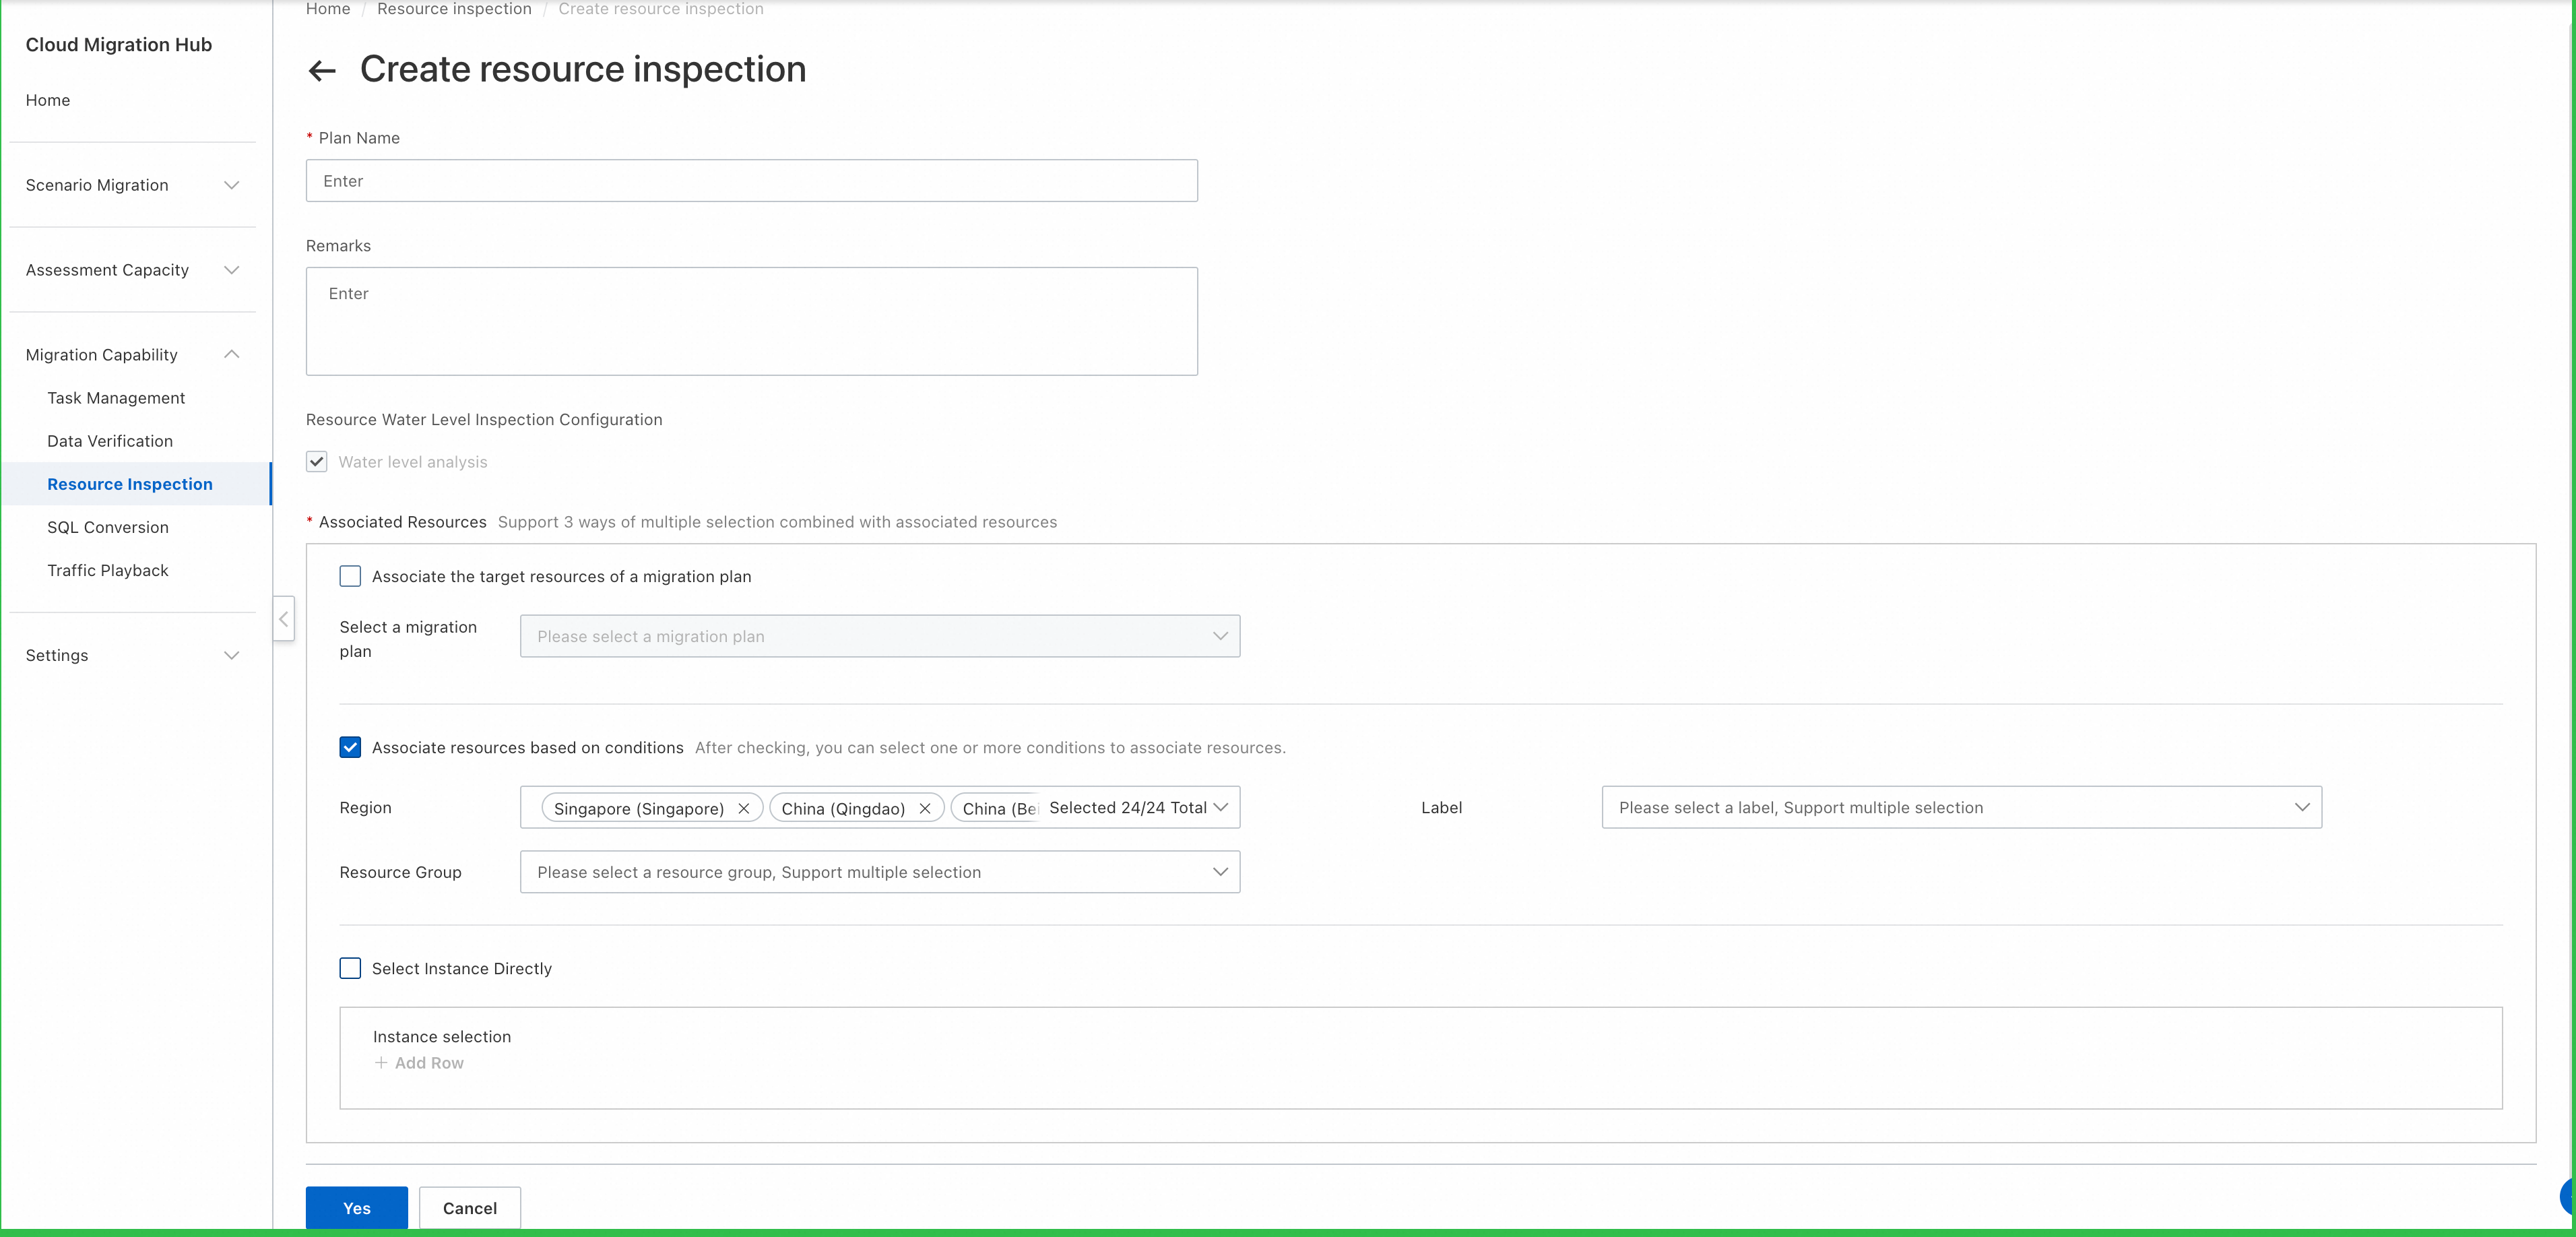The height and width of the screenshot is (1237, 2576).
Task: Click into the Plan Name input field
Action: point(751,181)
